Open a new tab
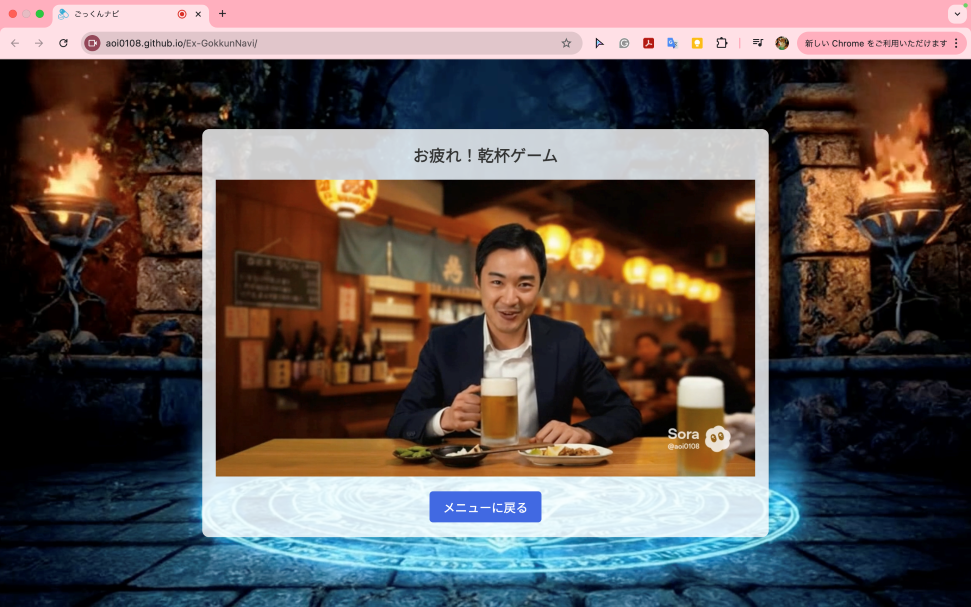 point(222,14)
